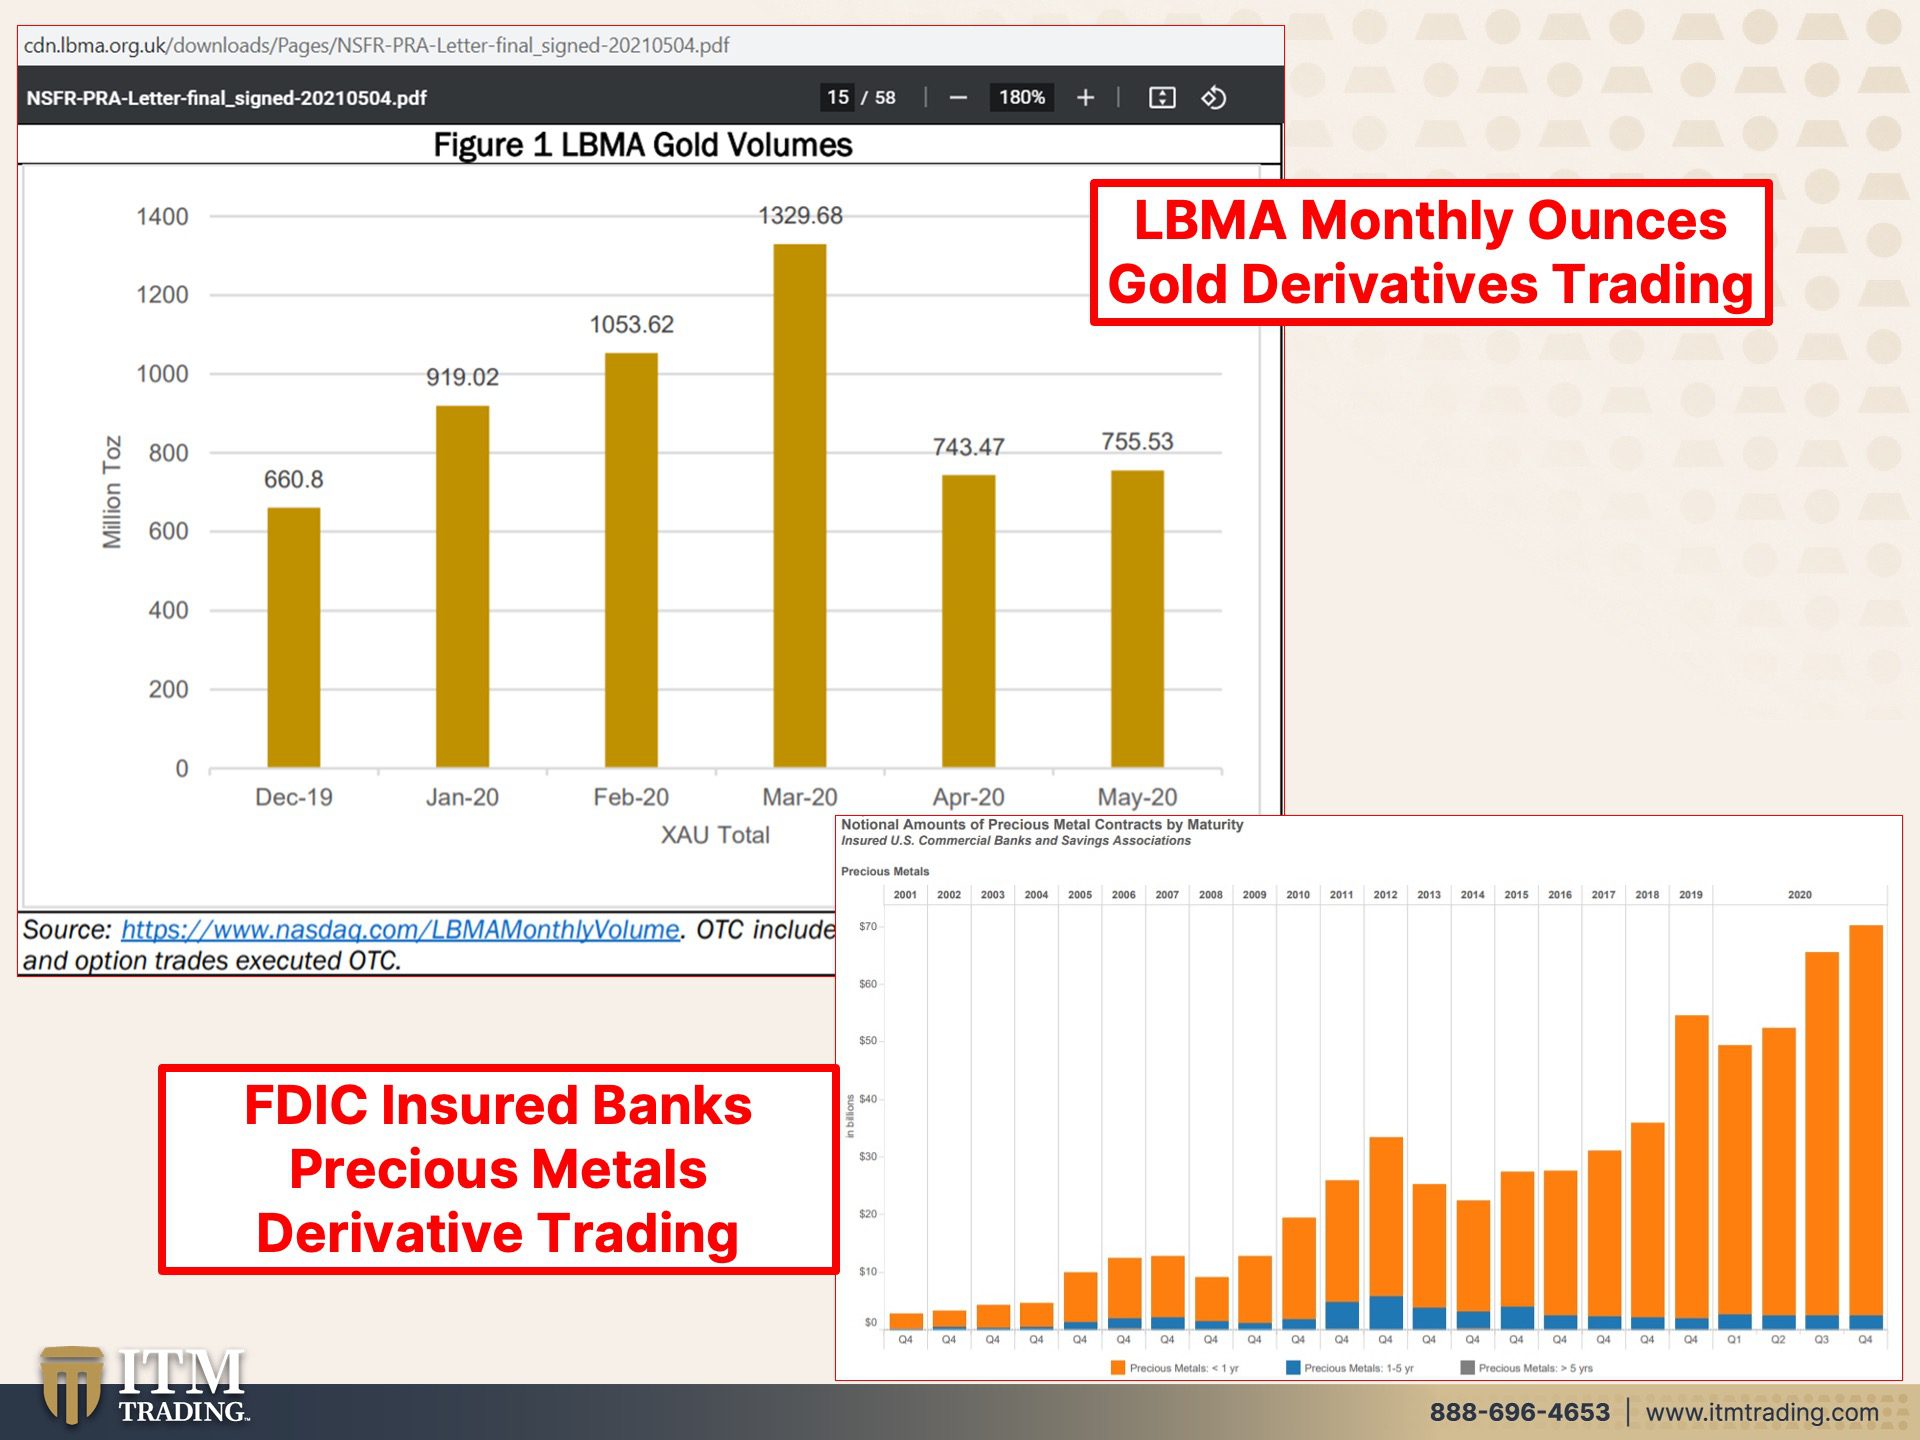Click the Jan-20 bar labeled 919.02
1920x1440 pixels.
tap(462, 586)
